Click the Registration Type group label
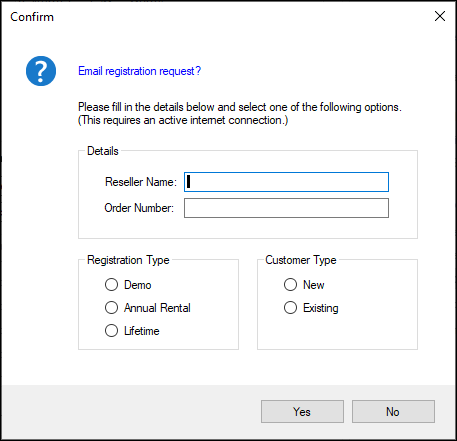Image resolution: width=457 pixels, height=441 pixels. pos(128,260)
